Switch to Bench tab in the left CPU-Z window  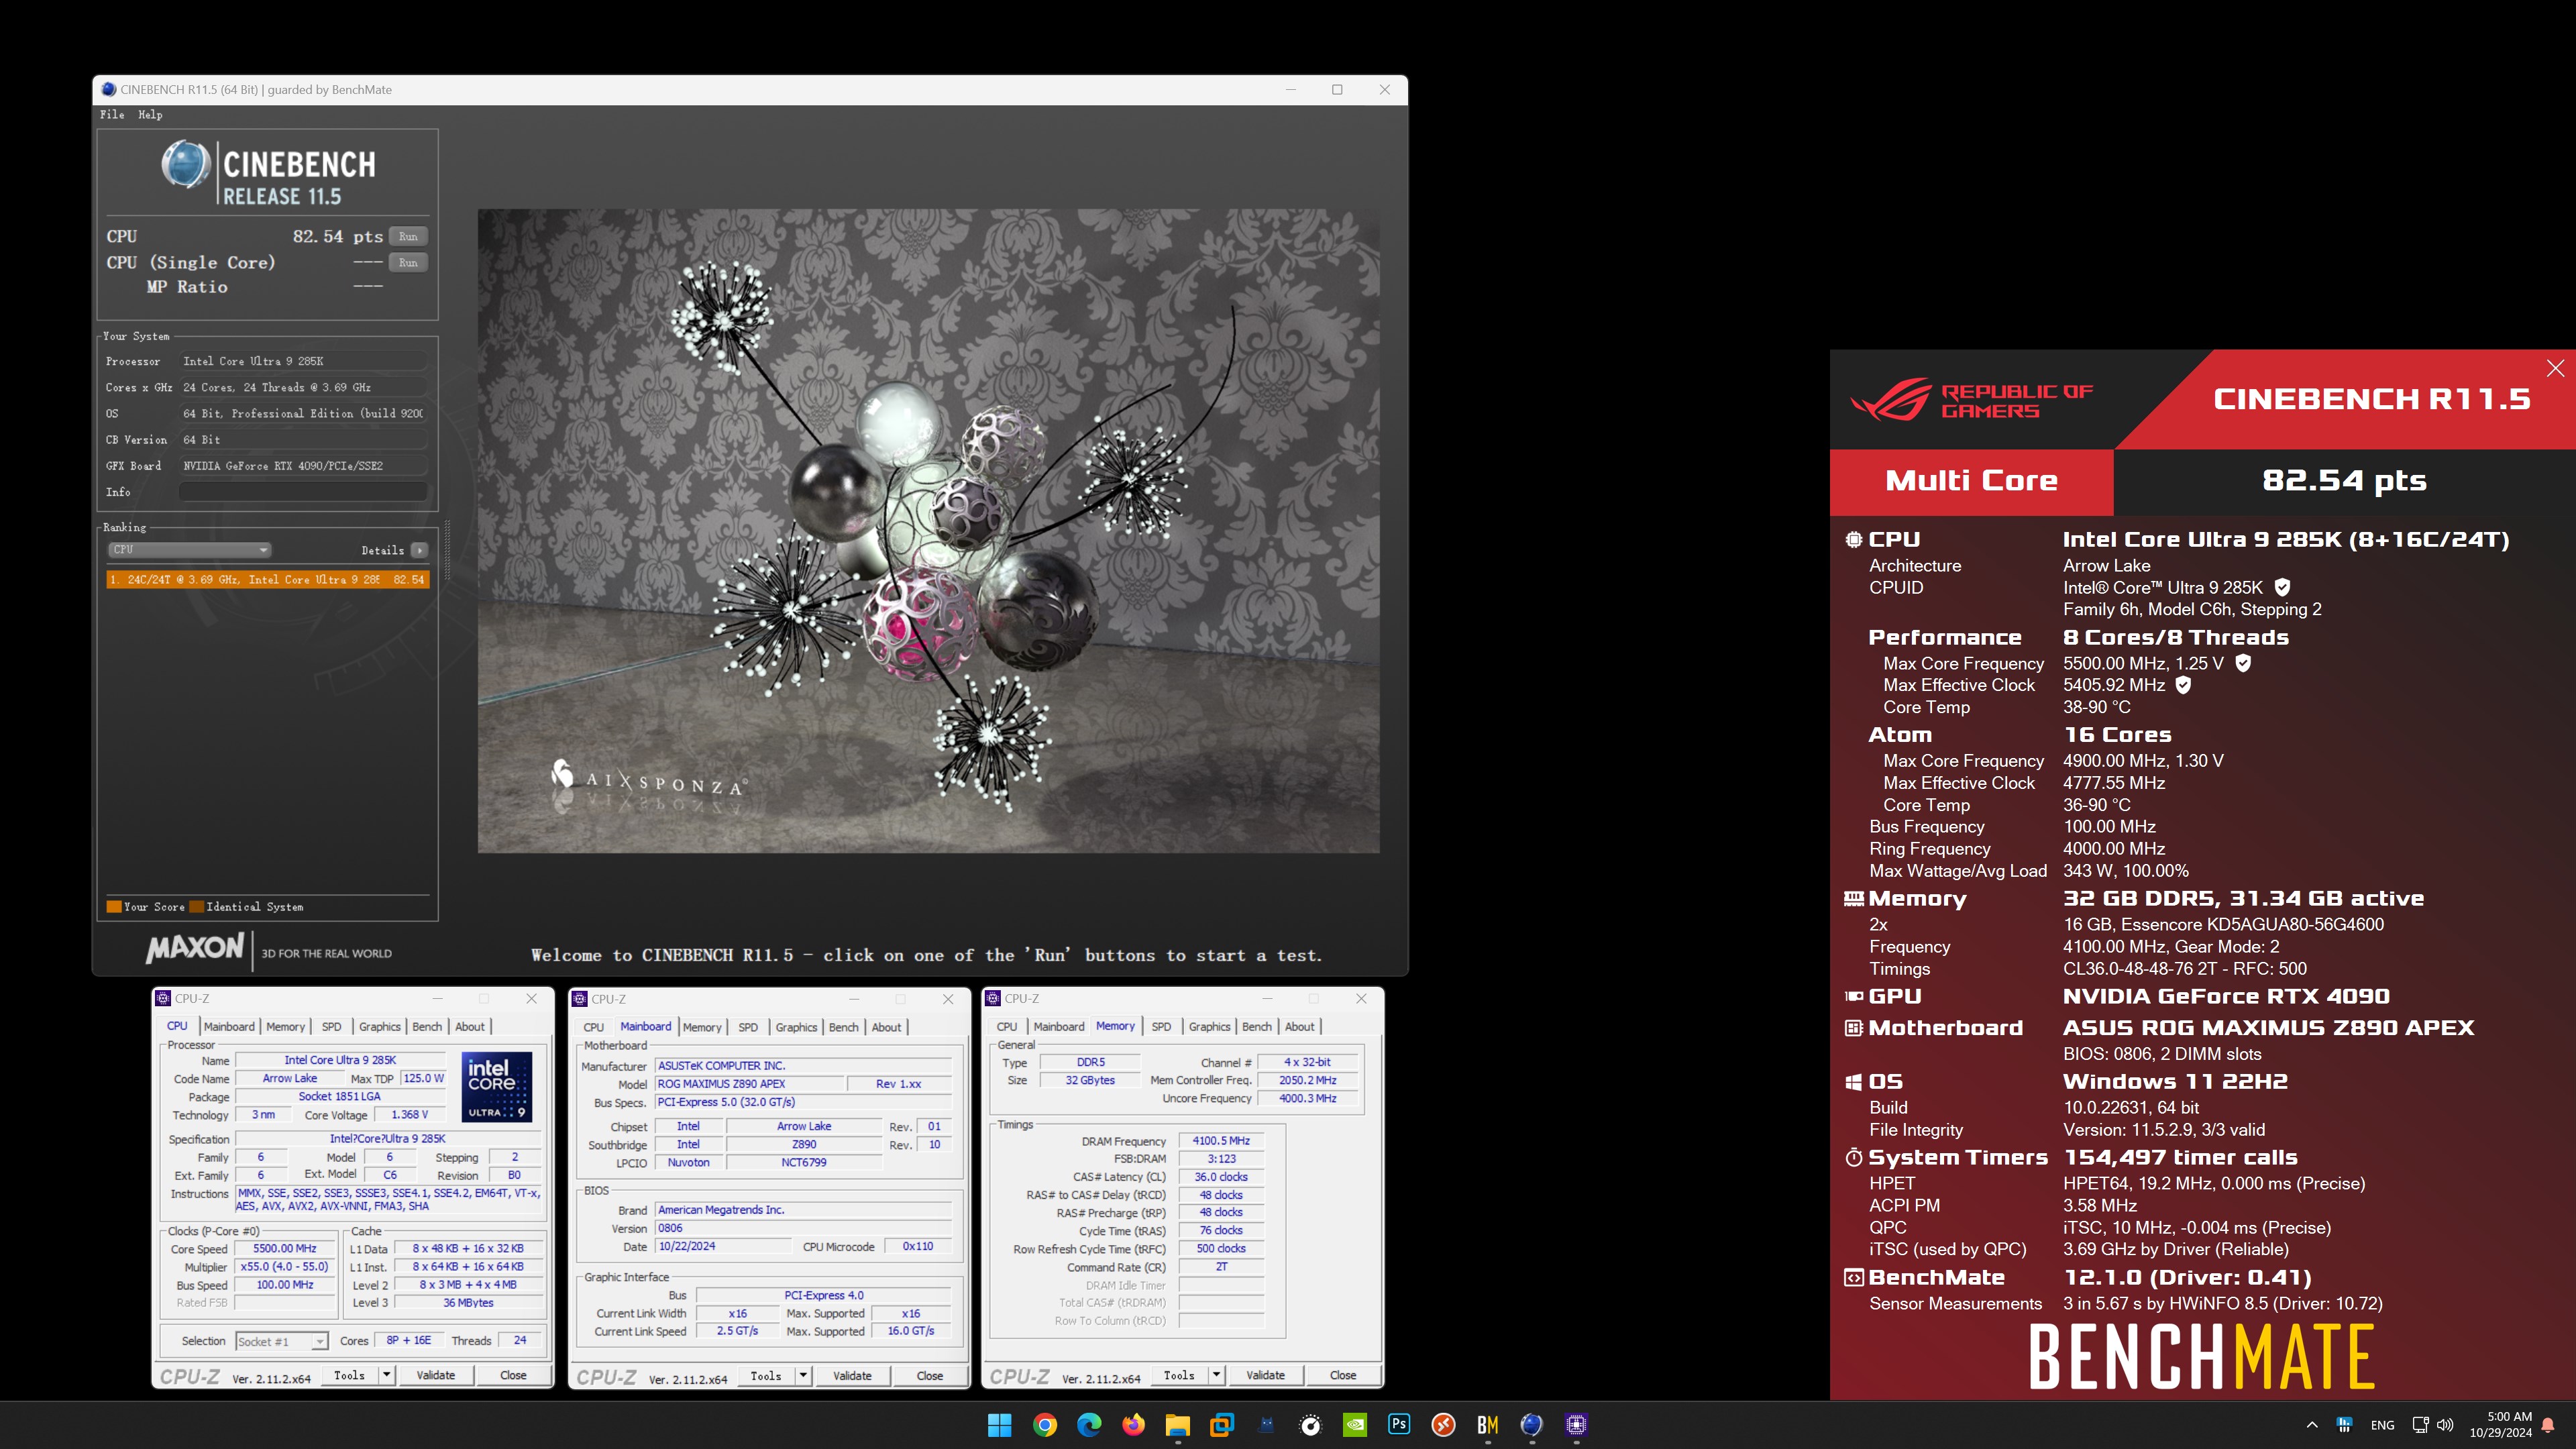[x=427, y=1027]
